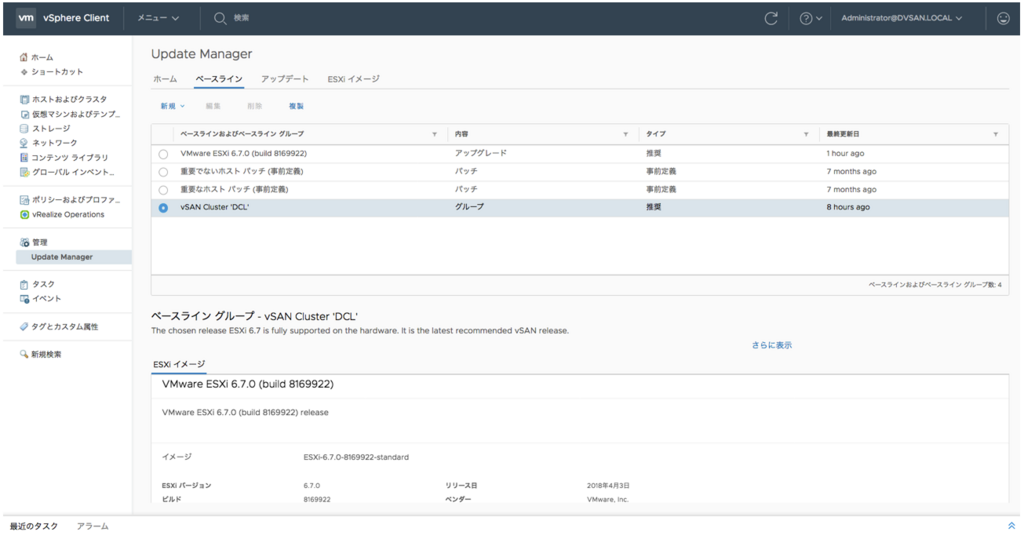1024x539 pixels.
Task: Click the 'VMware, Inc.' vendor value
Action: 607,499
